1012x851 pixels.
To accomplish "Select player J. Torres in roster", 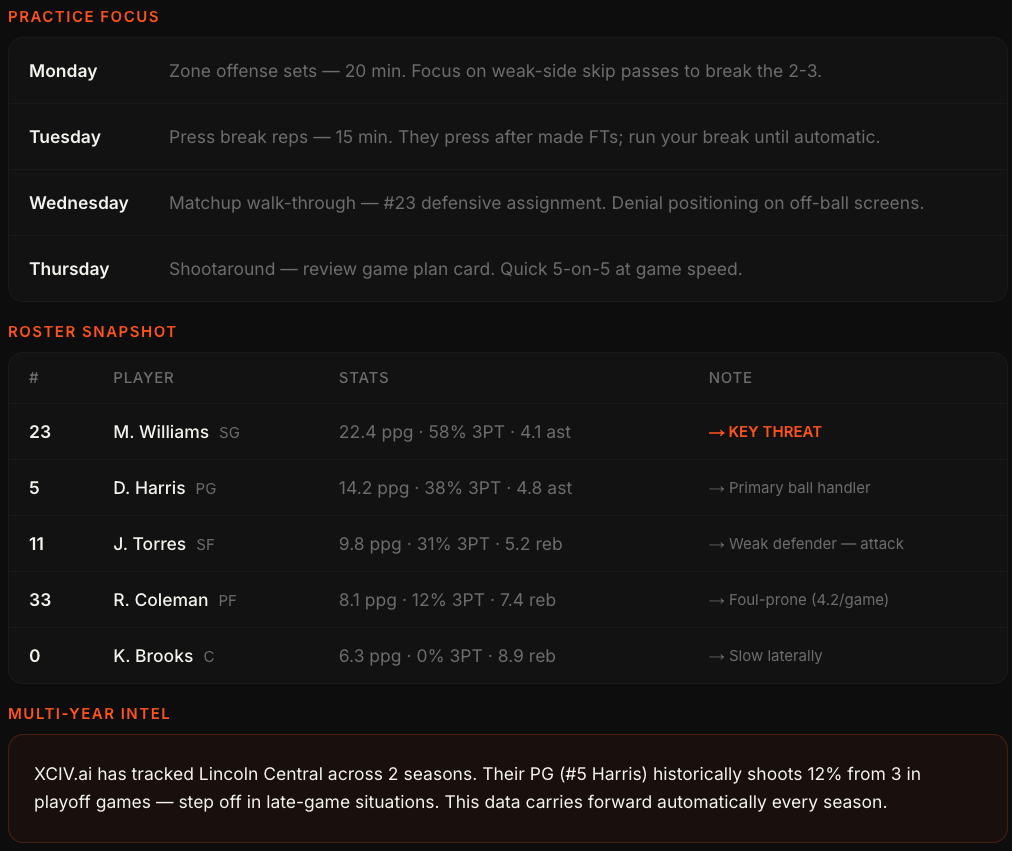I will (x=149, y=544).
